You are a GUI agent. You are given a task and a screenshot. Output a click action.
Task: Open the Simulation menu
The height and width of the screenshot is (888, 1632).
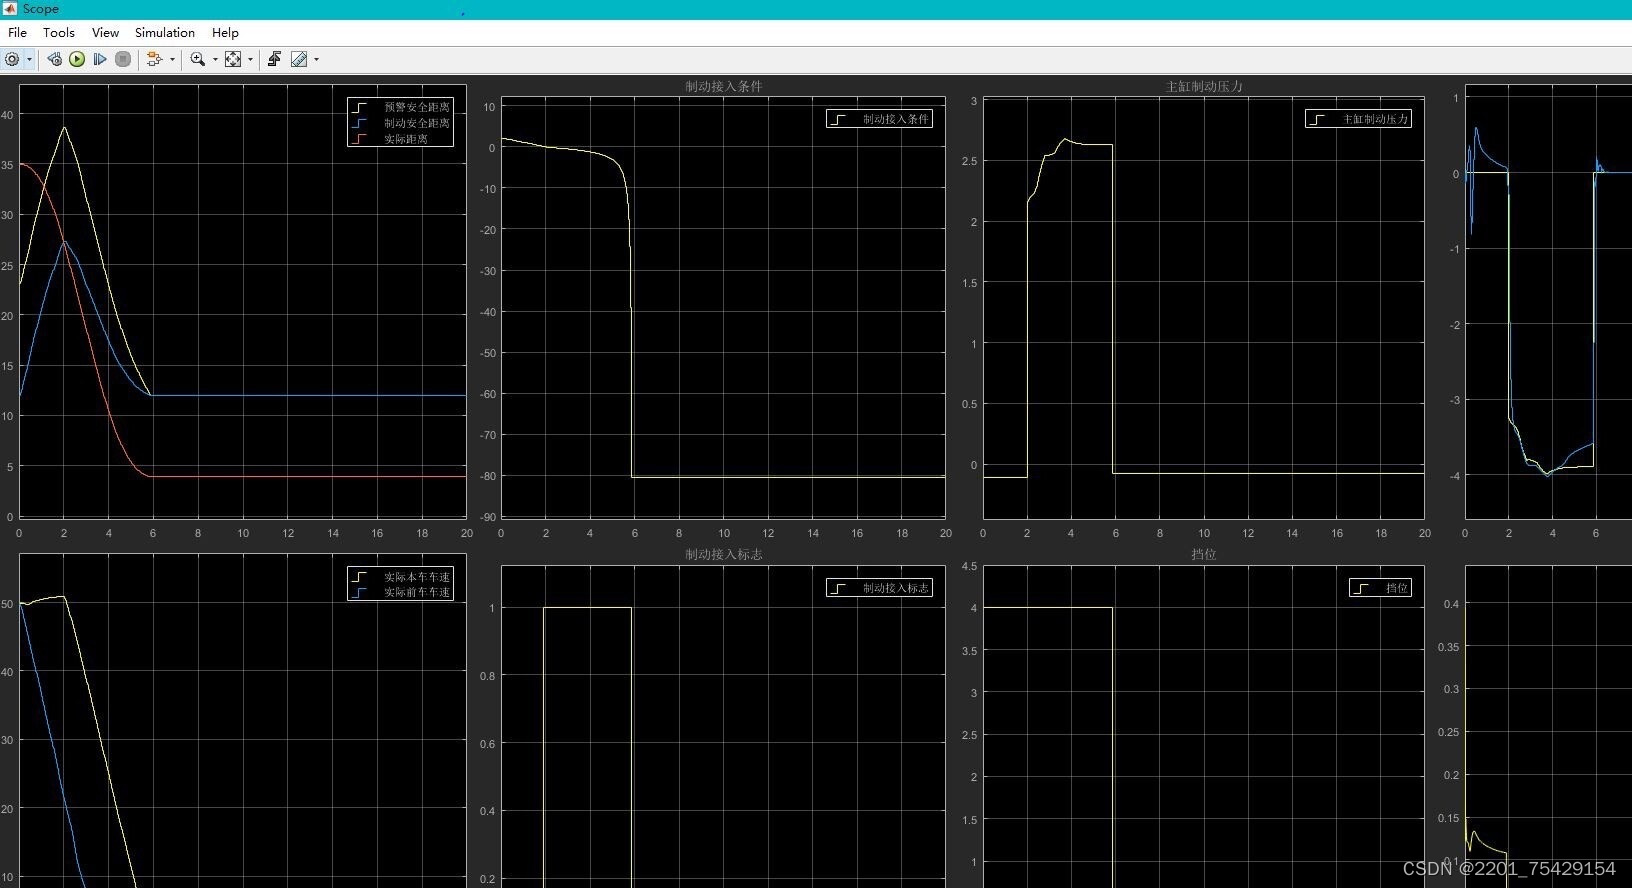point(165,32)
